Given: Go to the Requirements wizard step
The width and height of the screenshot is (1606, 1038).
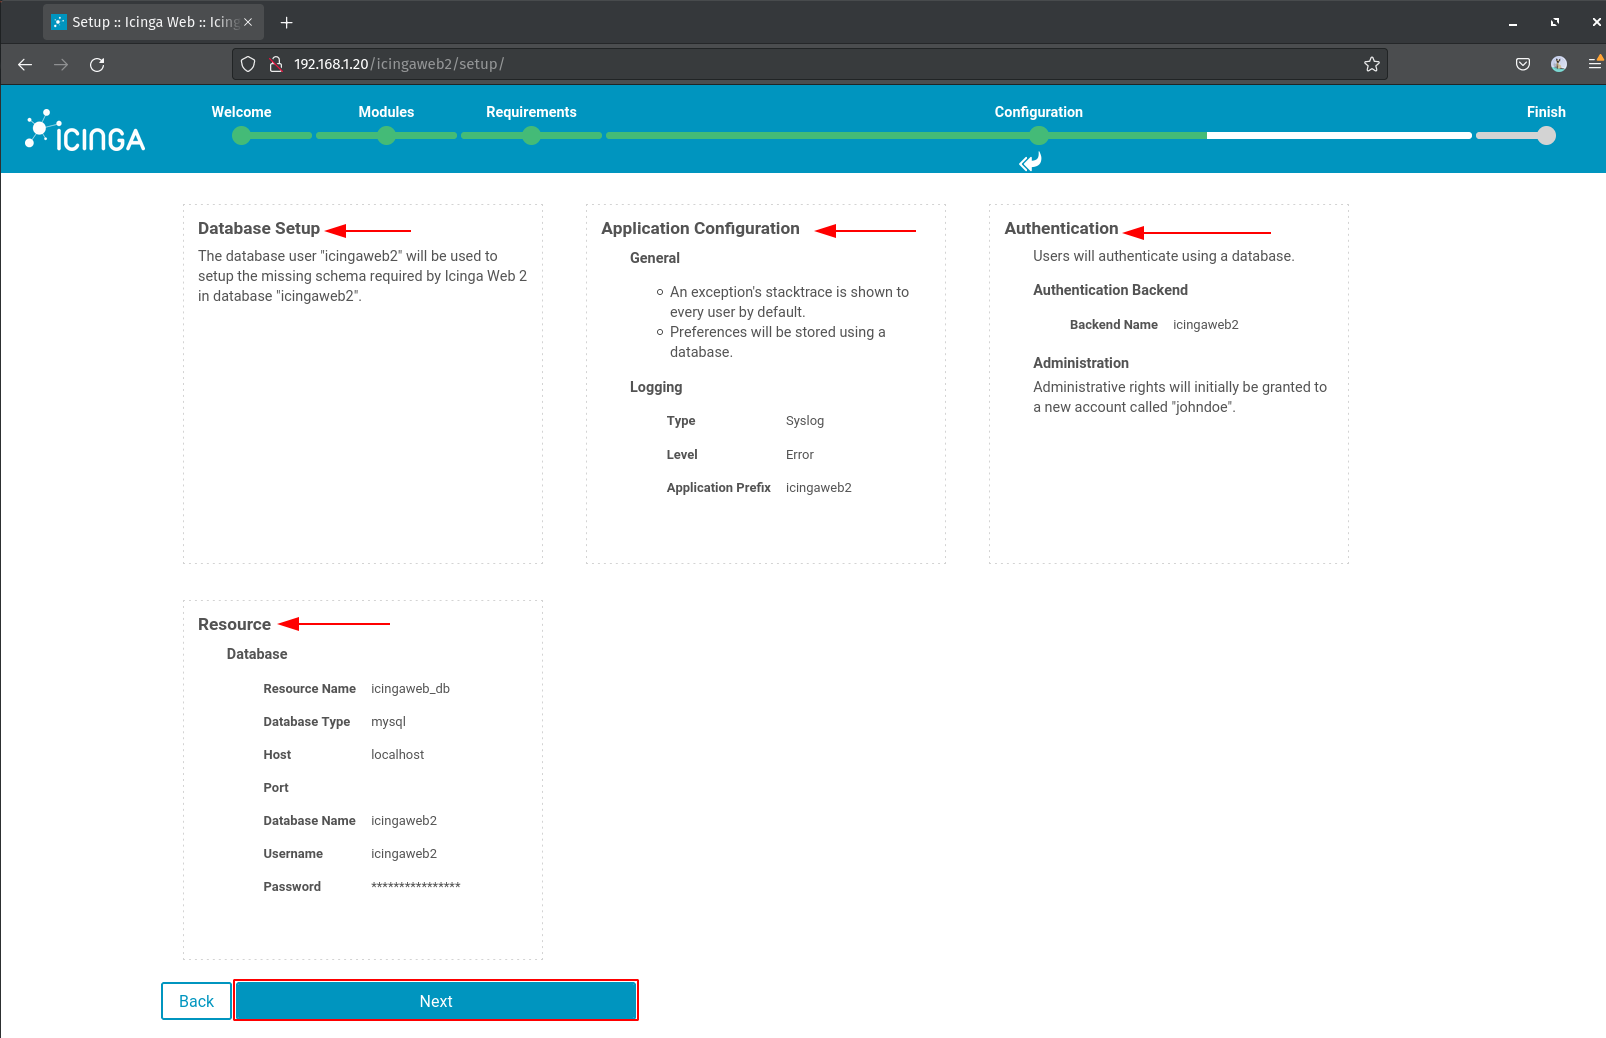Looking at the screenshot, I should coord(531,112).
